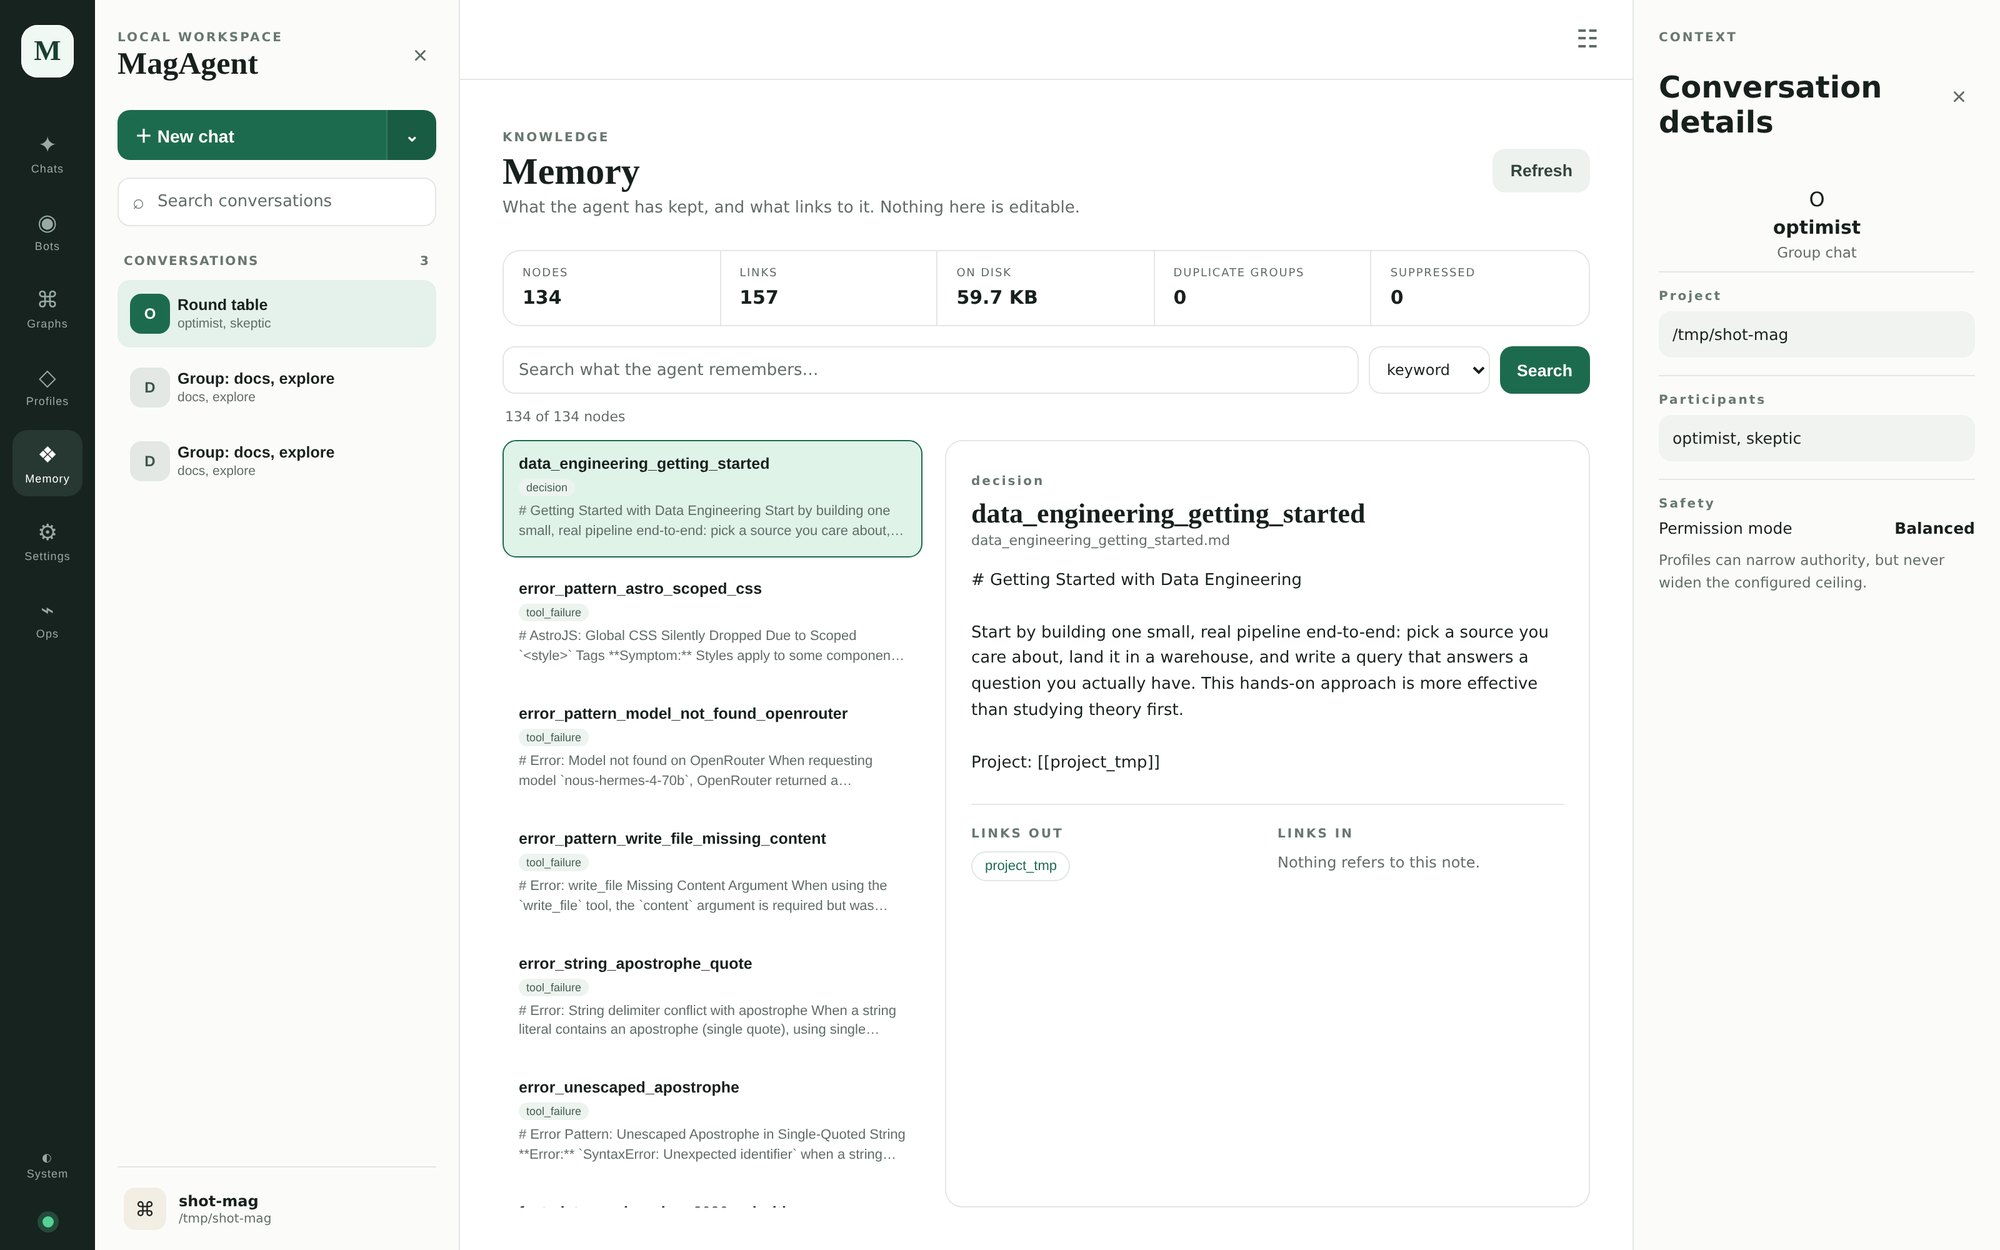
Task: Select the error_pattern_astro_scoped_css memory node
Action: pyautogui.click(x=712, y=620)
